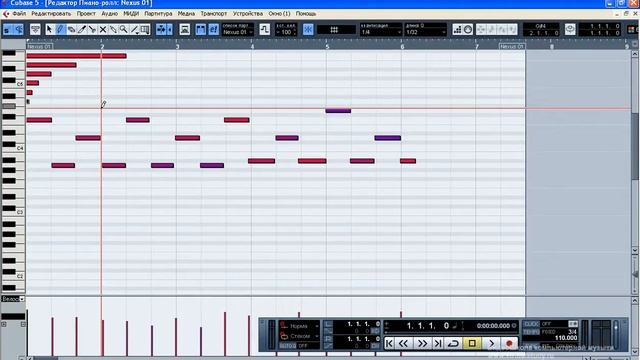Select the Object Selection arrow tool
The image size is (640, 360).
click(49, 29)
